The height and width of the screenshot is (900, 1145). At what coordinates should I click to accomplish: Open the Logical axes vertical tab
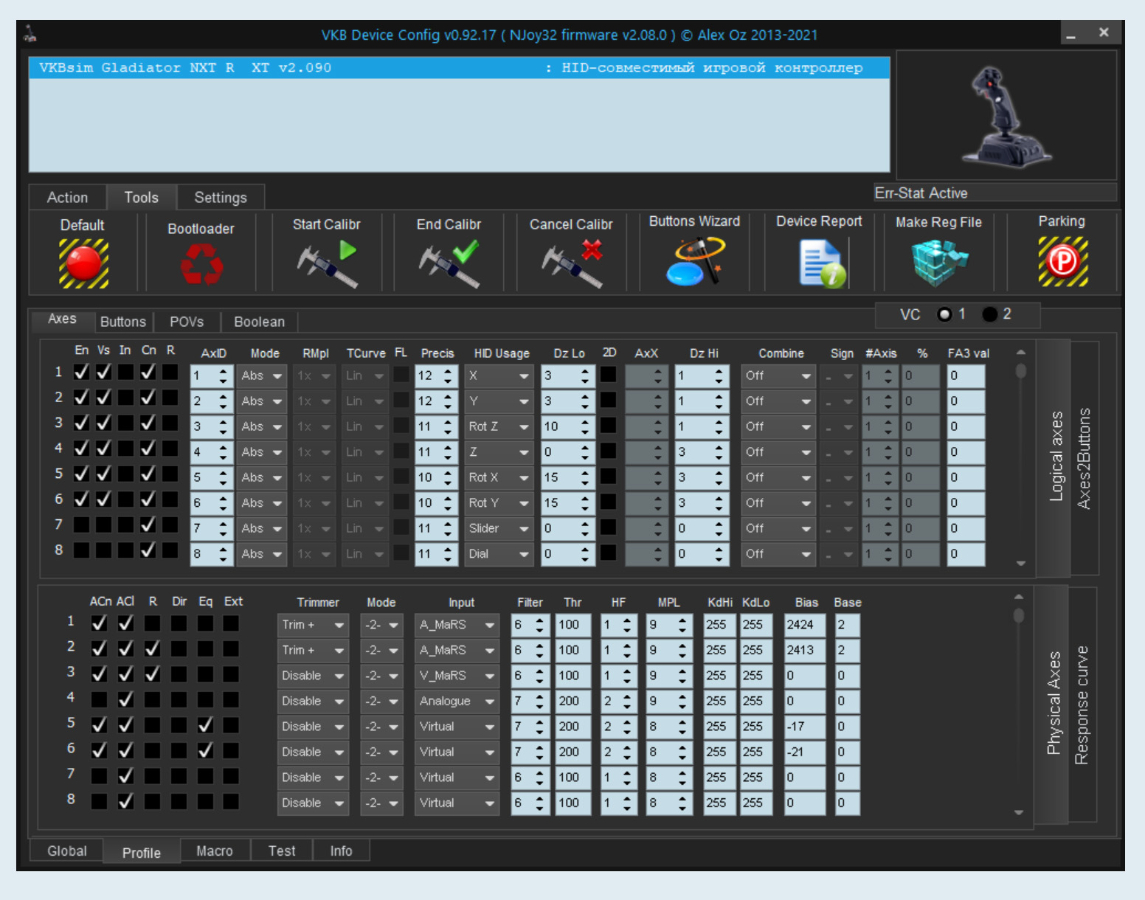click(x=1055, y=457)
